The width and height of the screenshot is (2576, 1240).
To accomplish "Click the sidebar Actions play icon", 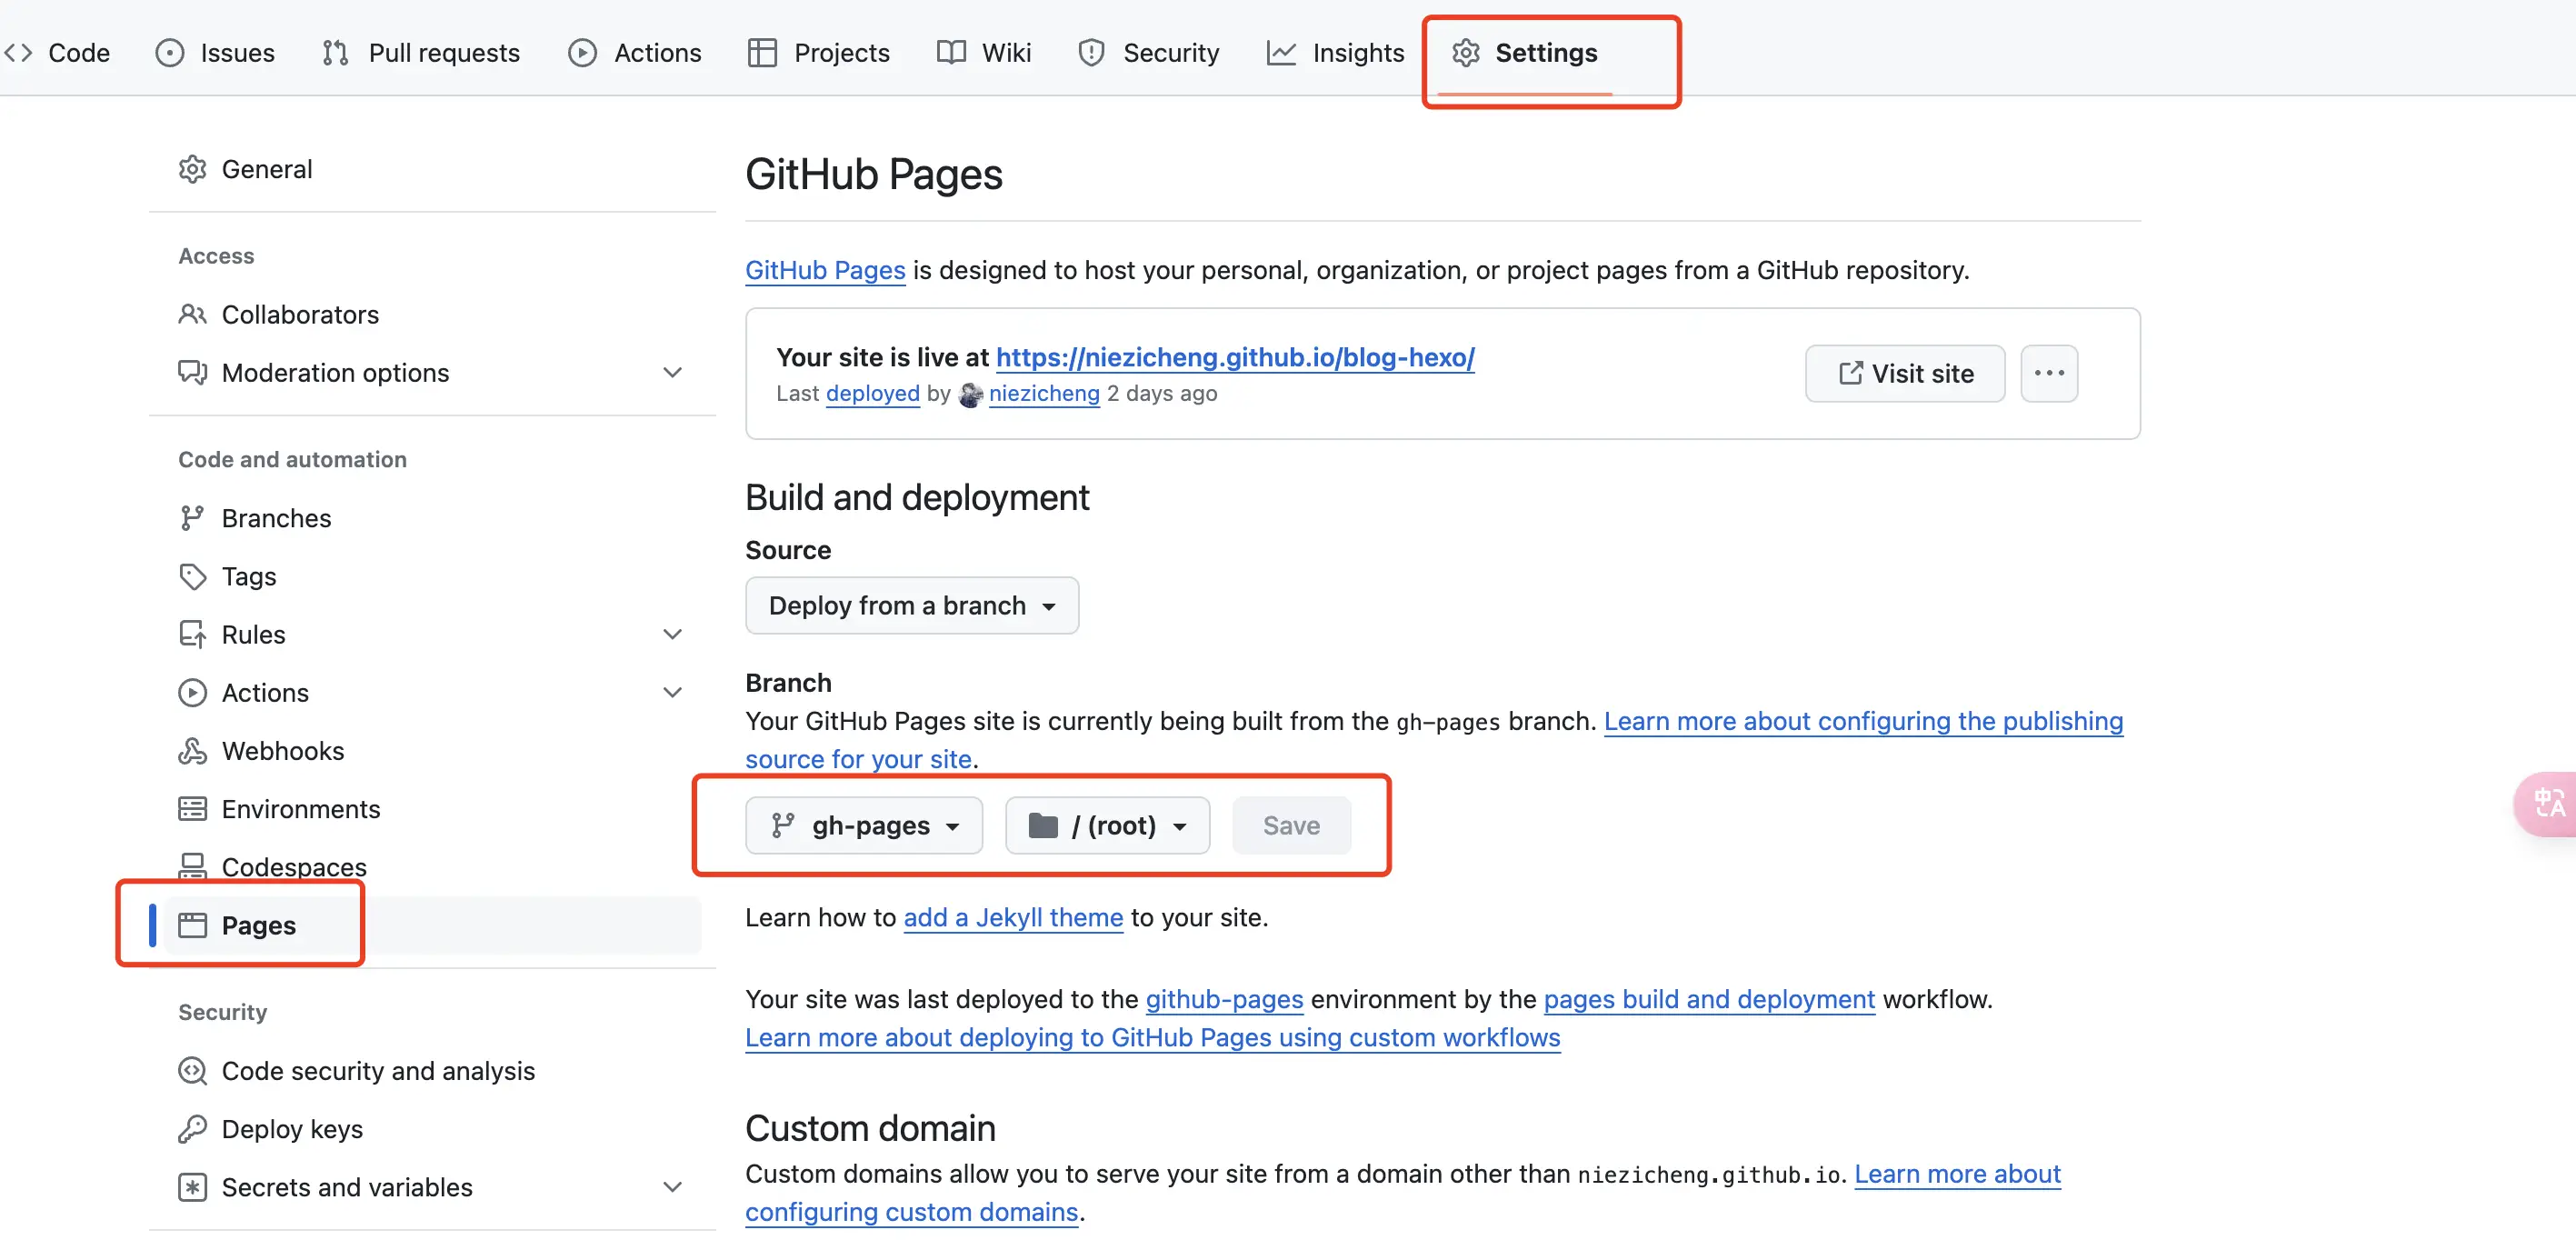I will pos(192,692).
